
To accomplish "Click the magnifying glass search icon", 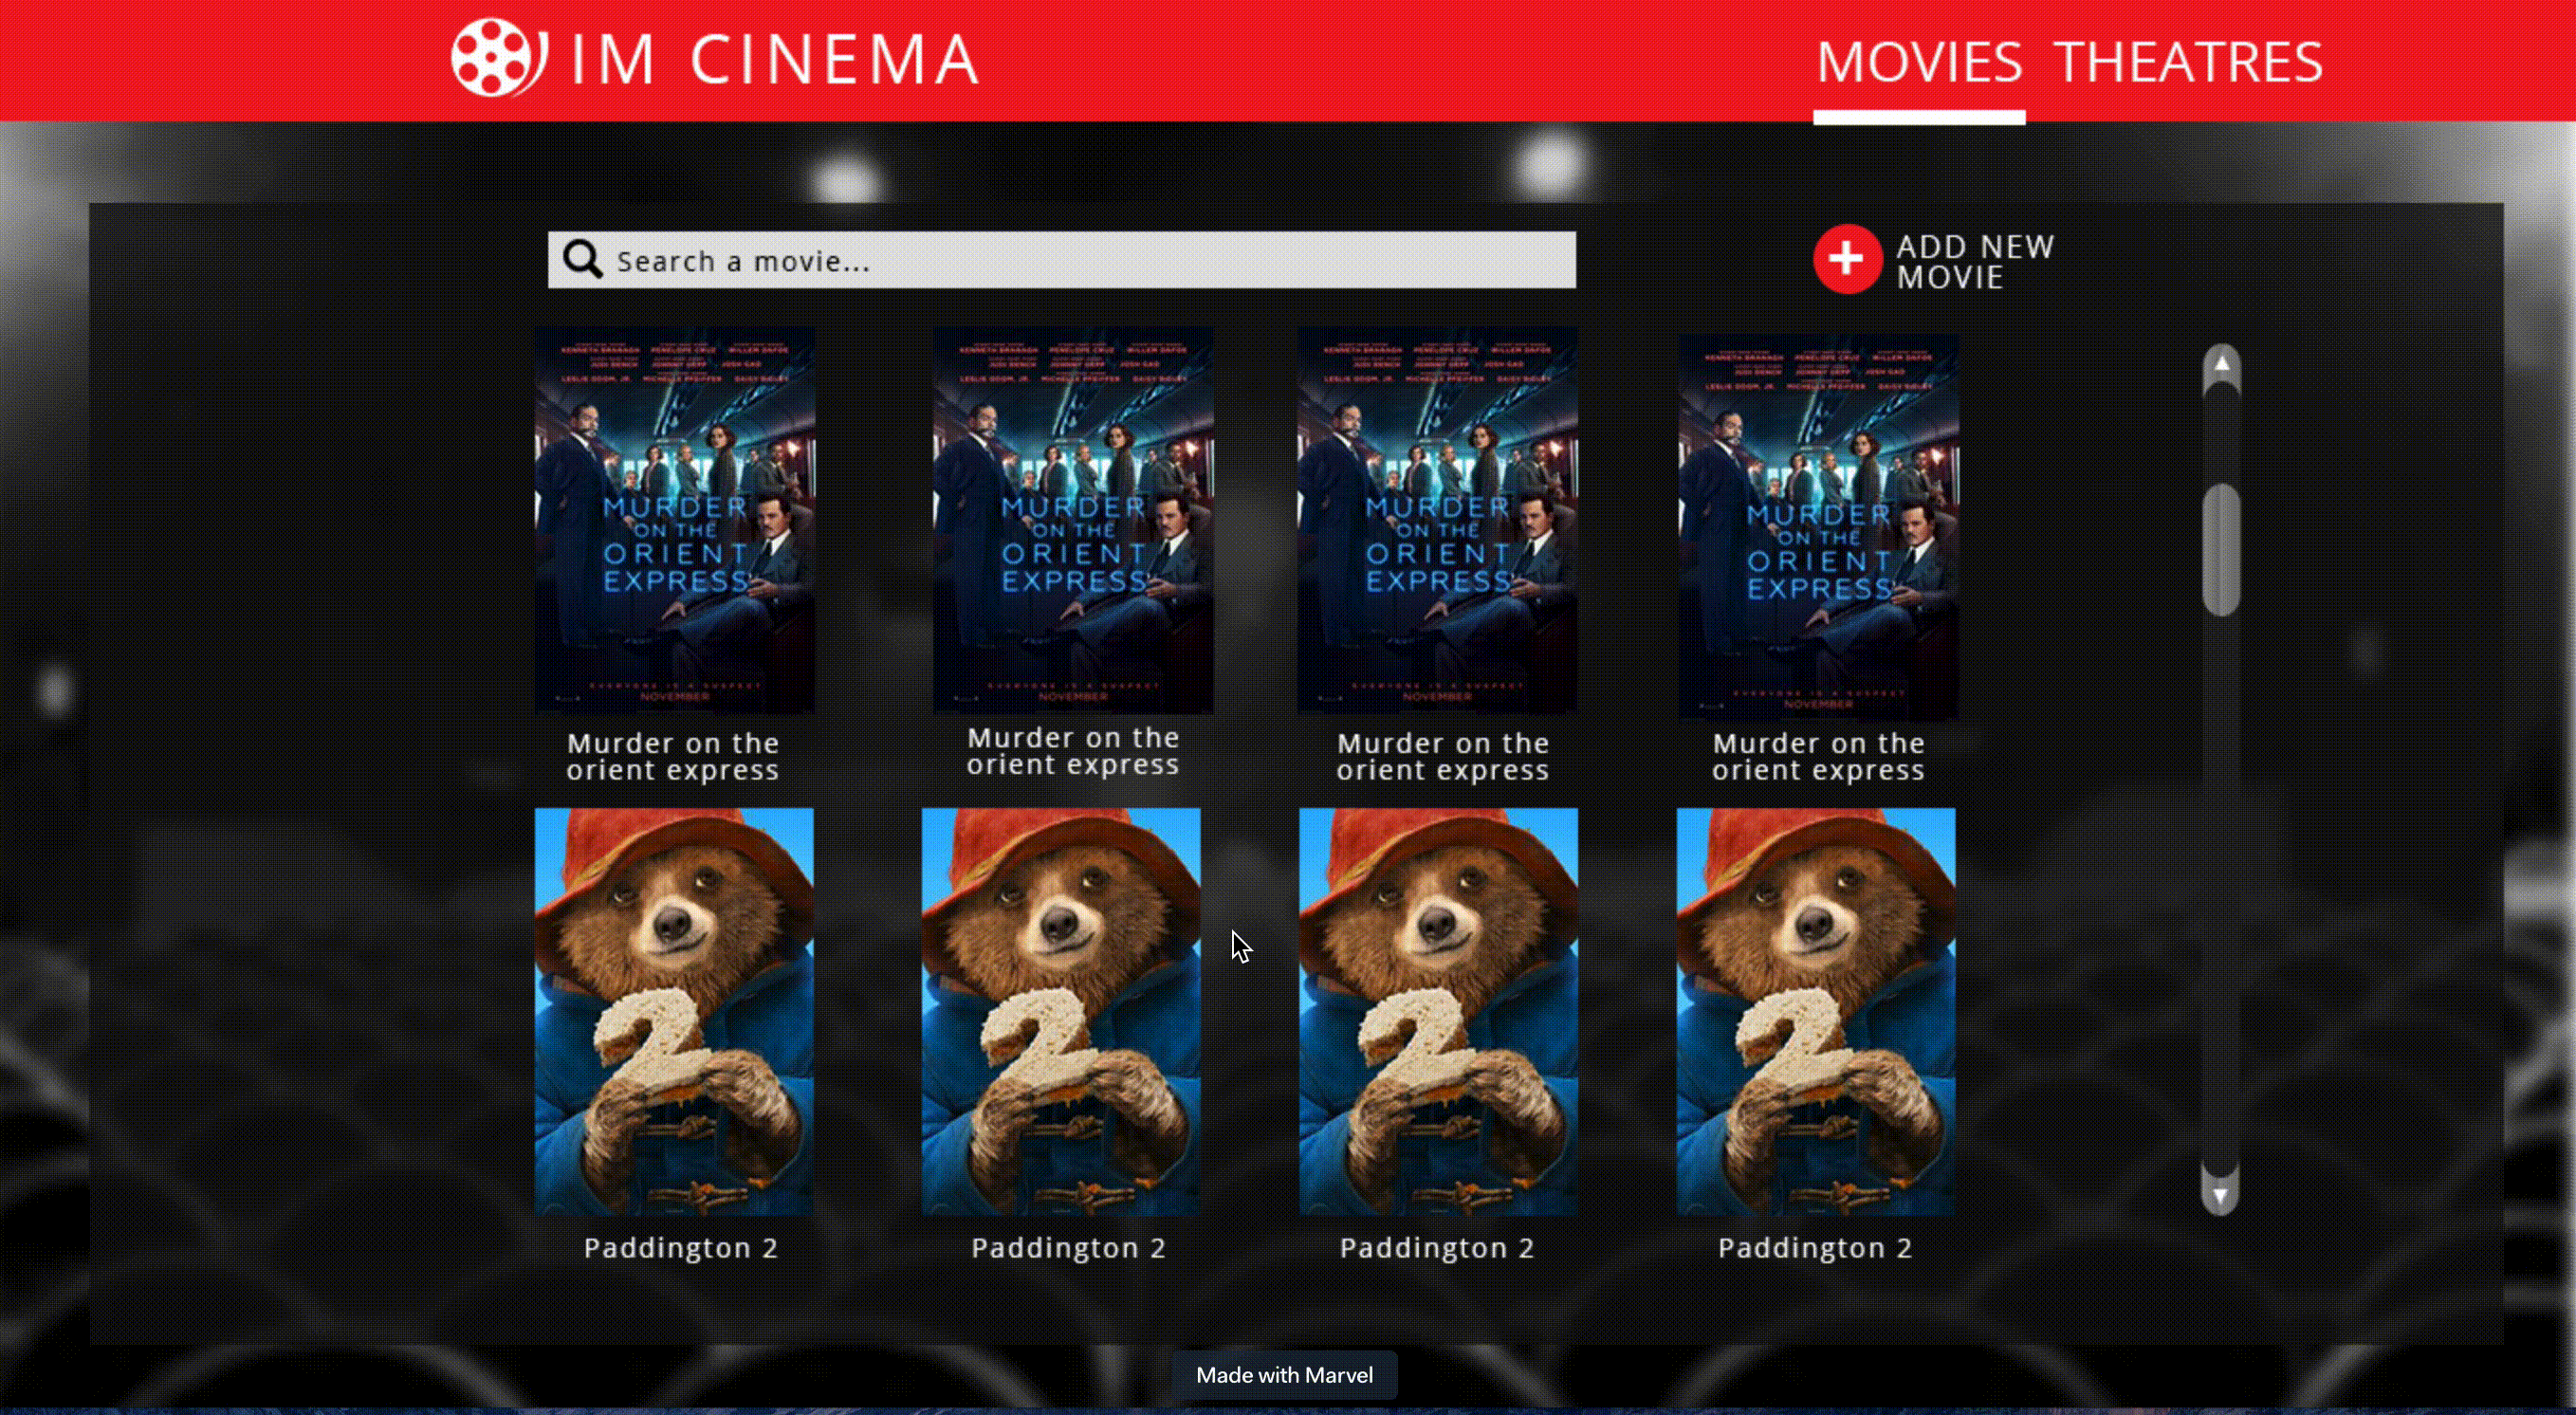I will tap(582, 259).
